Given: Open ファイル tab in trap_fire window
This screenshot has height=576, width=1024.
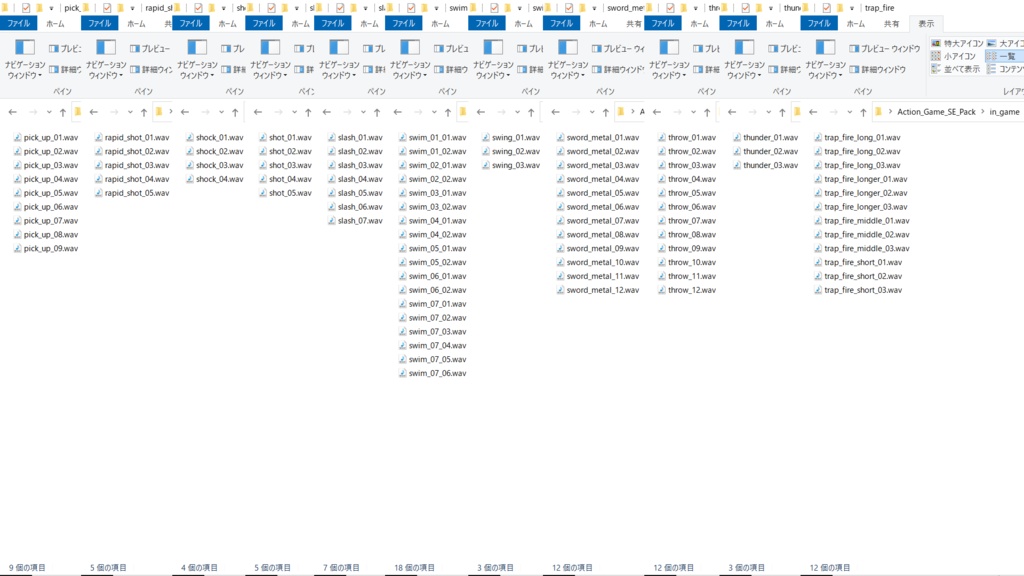Looking at the screenshot, I should [819, 24].
